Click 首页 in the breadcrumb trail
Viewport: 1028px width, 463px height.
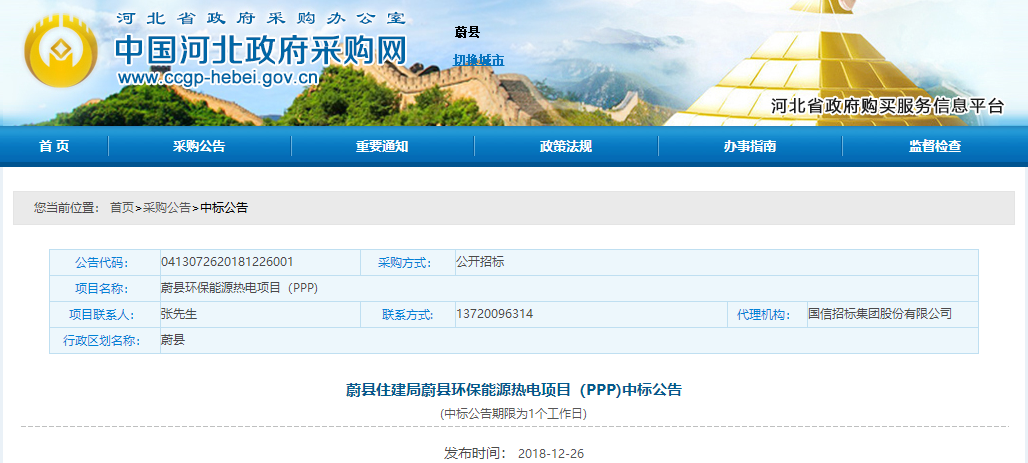(121, 208)
